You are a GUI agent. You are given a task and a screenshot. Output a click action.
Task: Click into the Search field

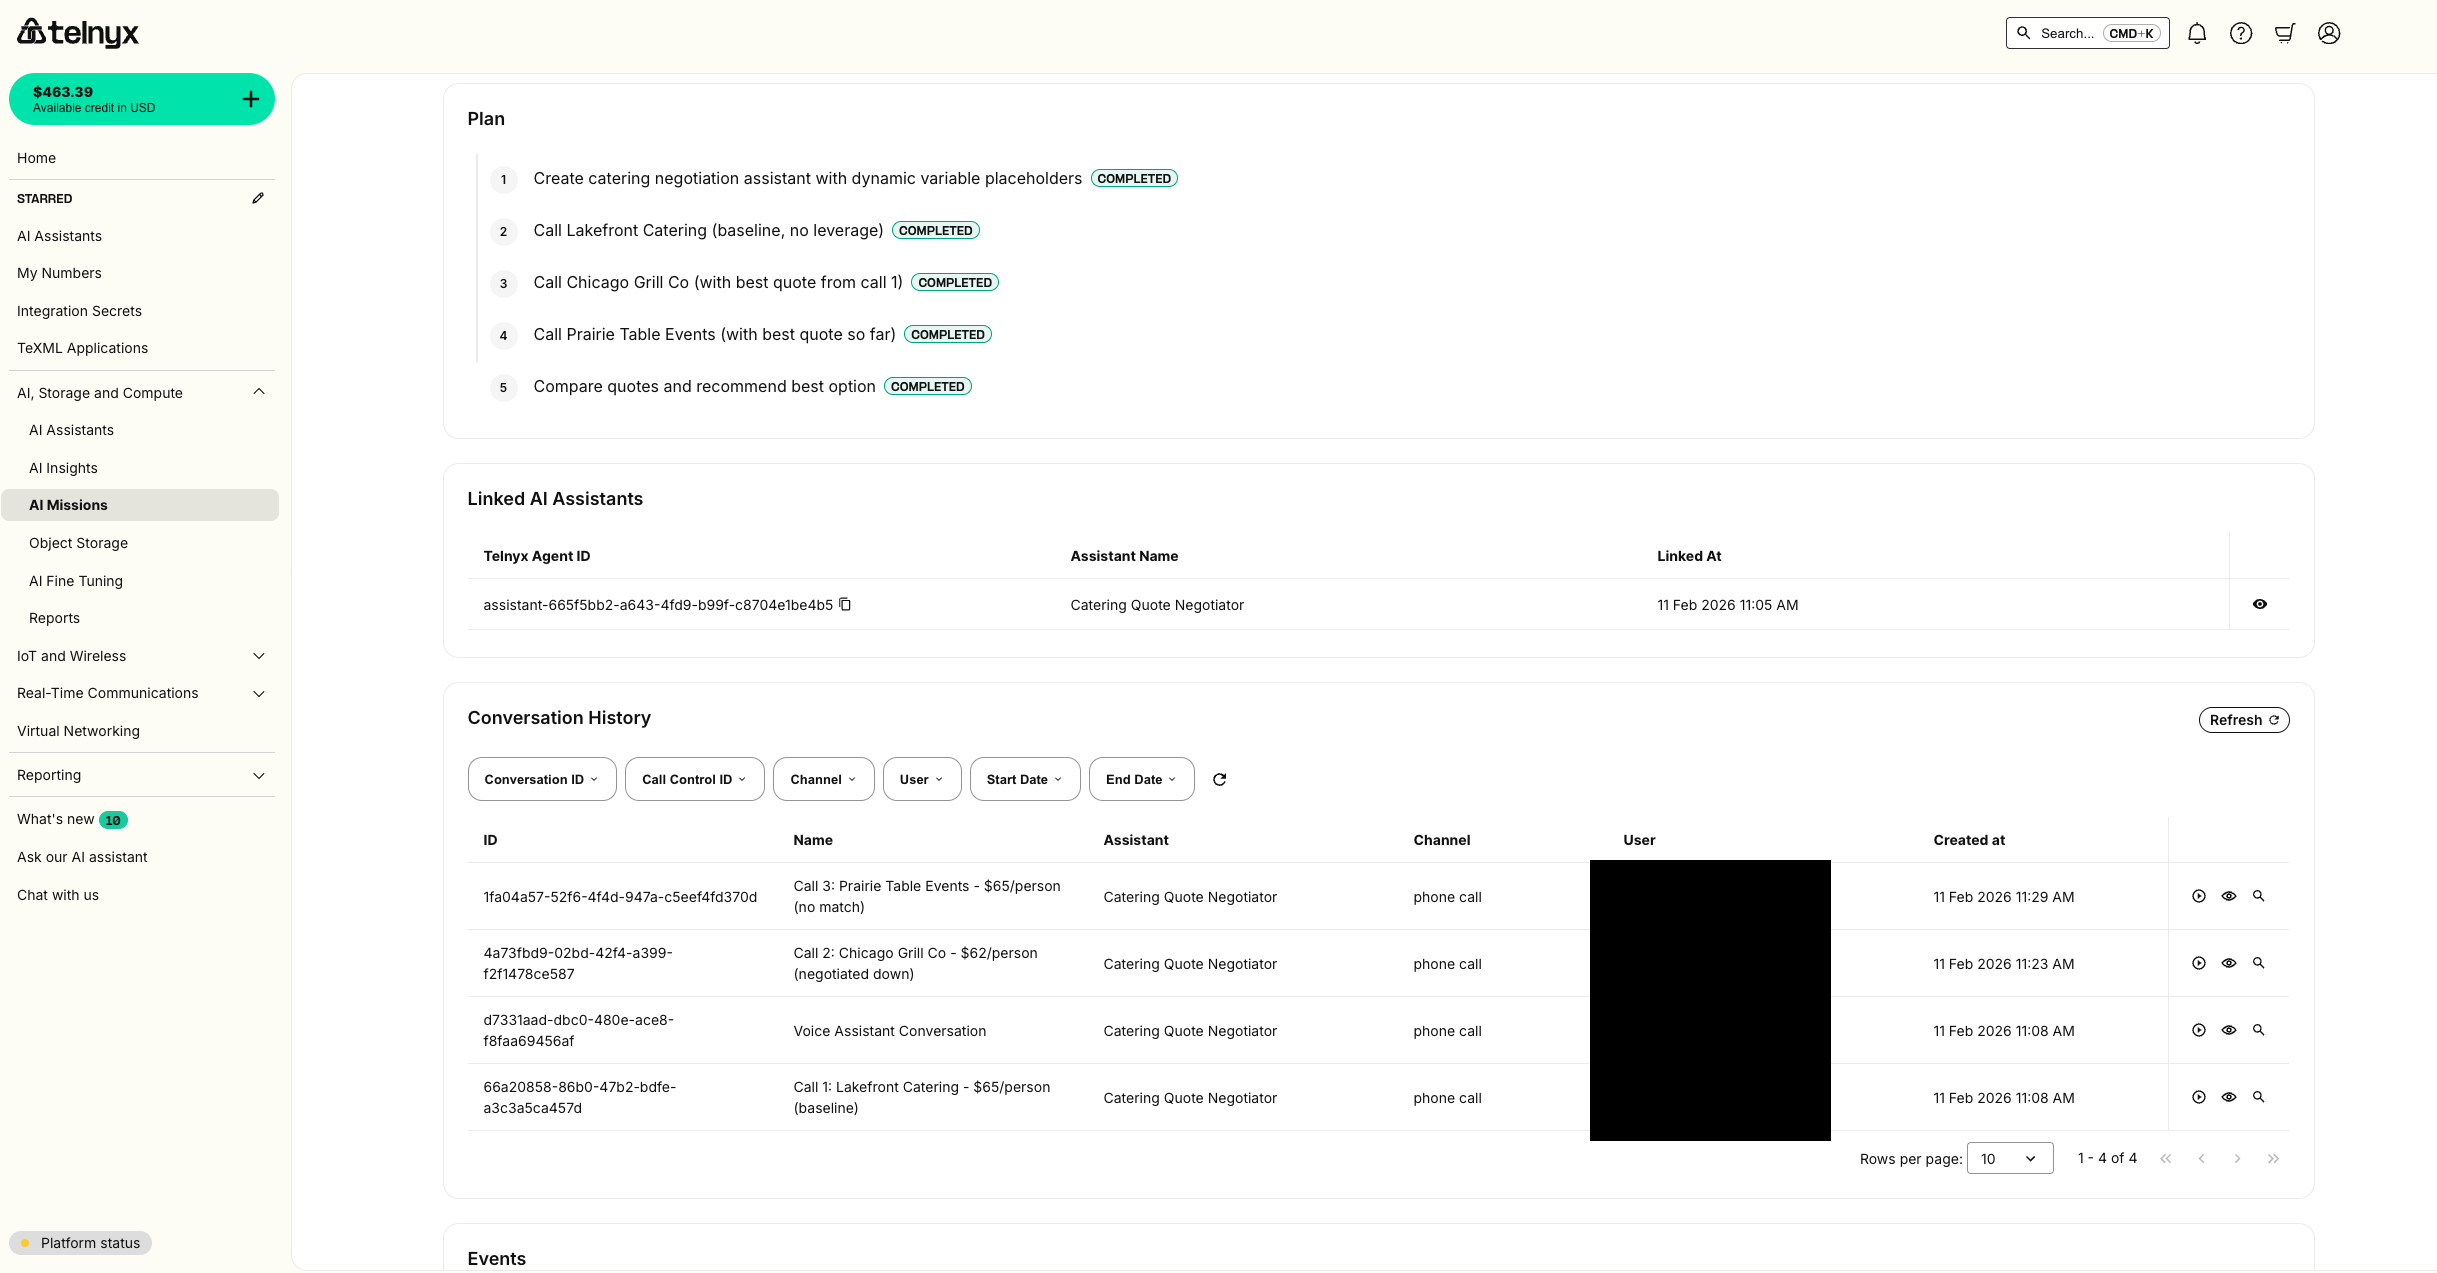point(2086,33)
